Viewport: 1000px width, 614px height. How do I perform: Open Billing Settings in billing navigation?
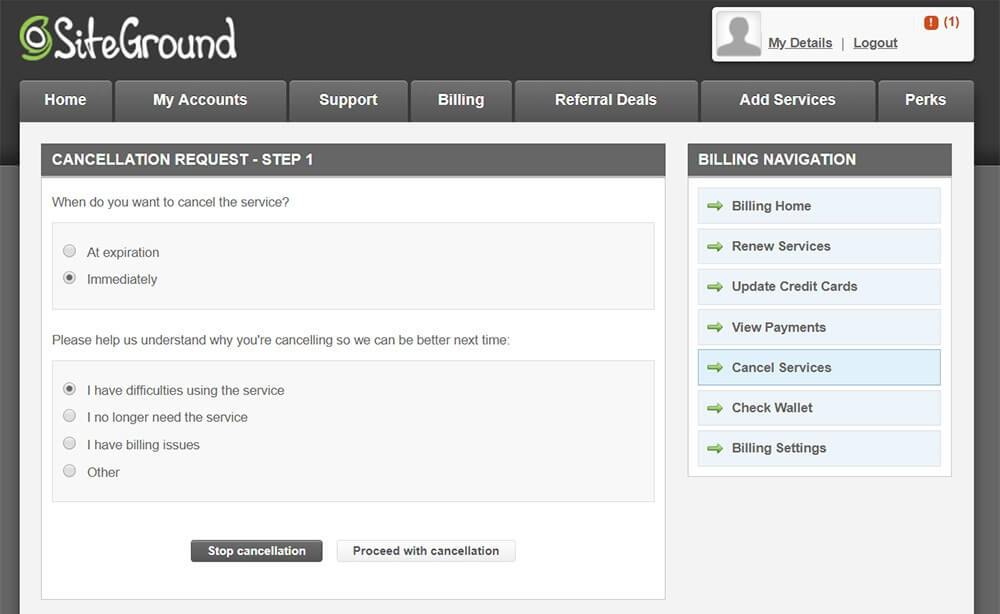click(x=819, y=448)
